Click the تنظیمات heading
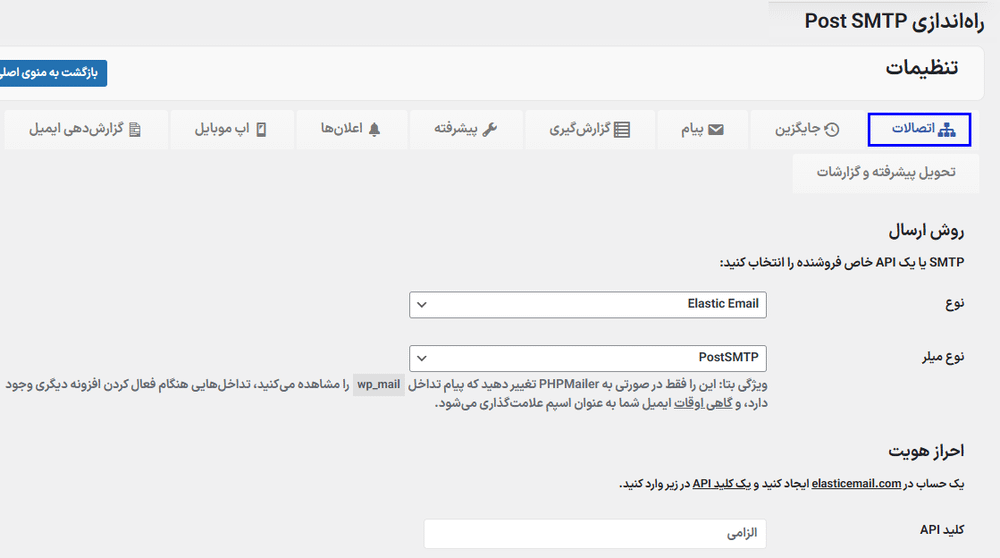The width and height of the screenshot is (1000, 558). [x=922, y=68]
